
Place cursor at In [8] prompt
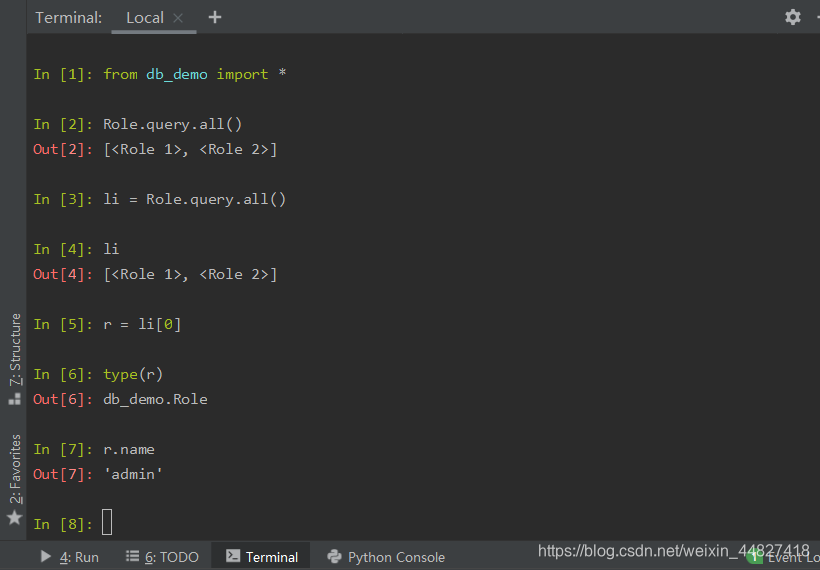pyautogui.click(x=107, y=522)
